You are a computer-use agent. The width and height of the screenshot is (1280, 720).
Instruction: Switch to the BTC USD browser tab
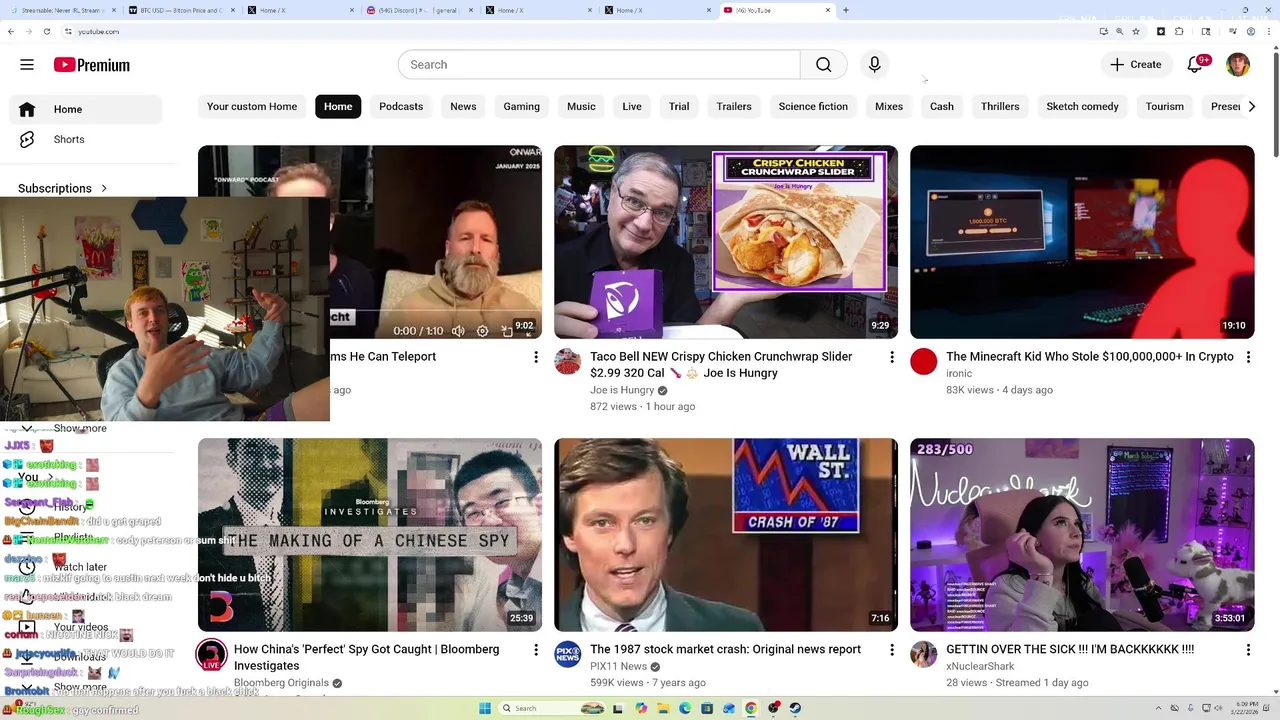[x=180, y=10]
